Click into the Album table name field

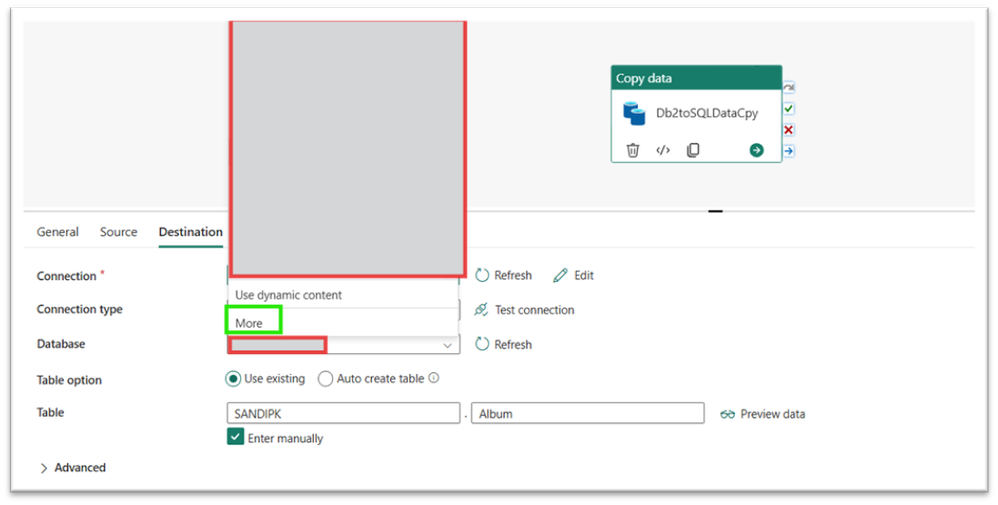(x=587, y=413)
